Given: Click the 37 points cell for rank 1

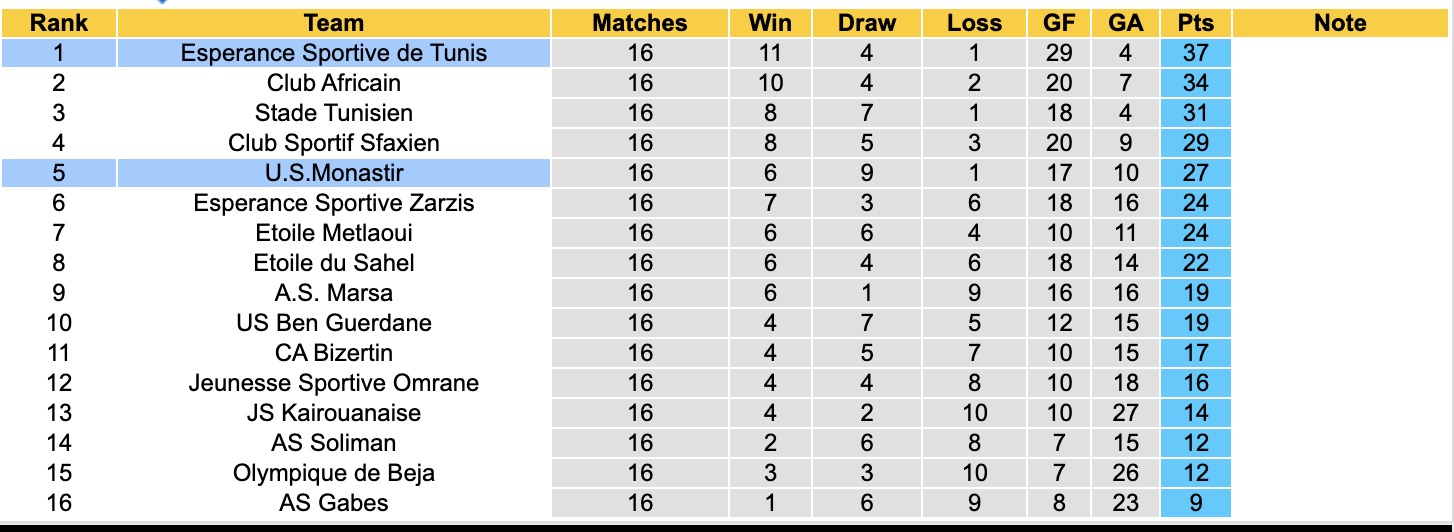Looking at the screenshot, I should coord(1196,53).
